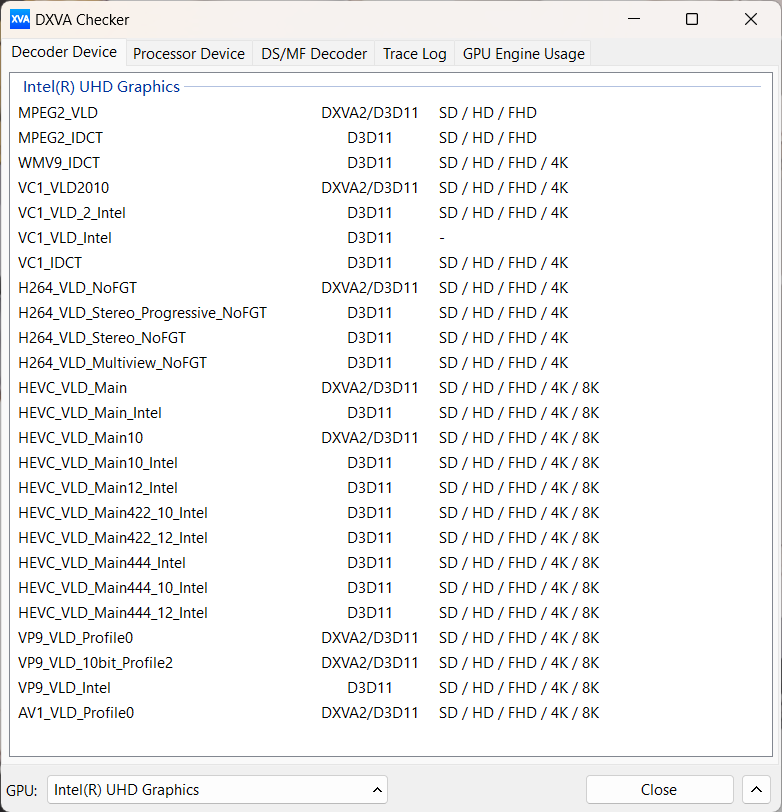This screenshot has height=812, width=782.
Task: Select the Trace Log tab
Action: [414, 54]
